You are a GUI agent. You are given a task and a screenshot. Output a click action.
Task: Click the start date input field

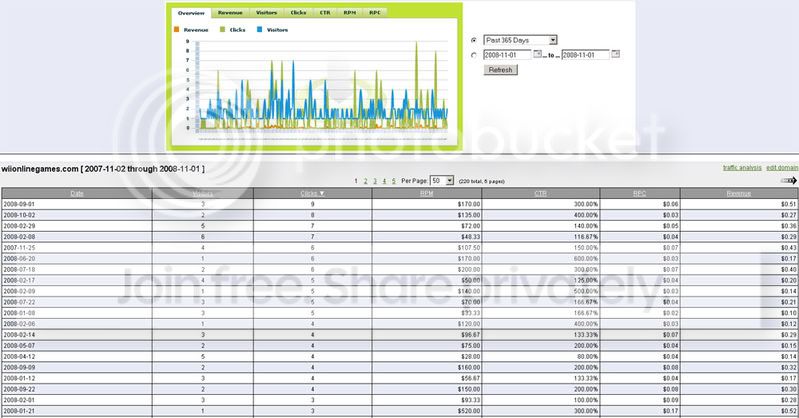pyautogui.click(x=507, y=55)
